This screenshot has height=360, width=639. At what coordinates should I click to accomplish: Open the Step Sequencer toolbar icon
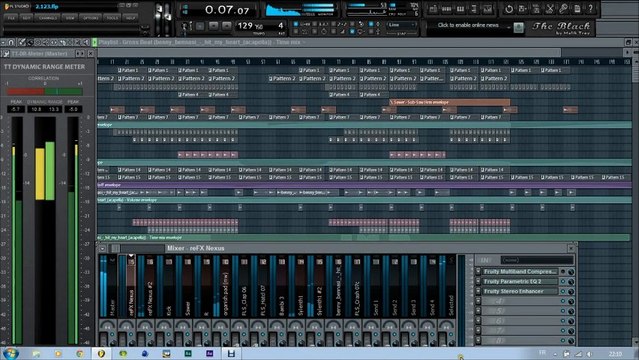point(447,9)
